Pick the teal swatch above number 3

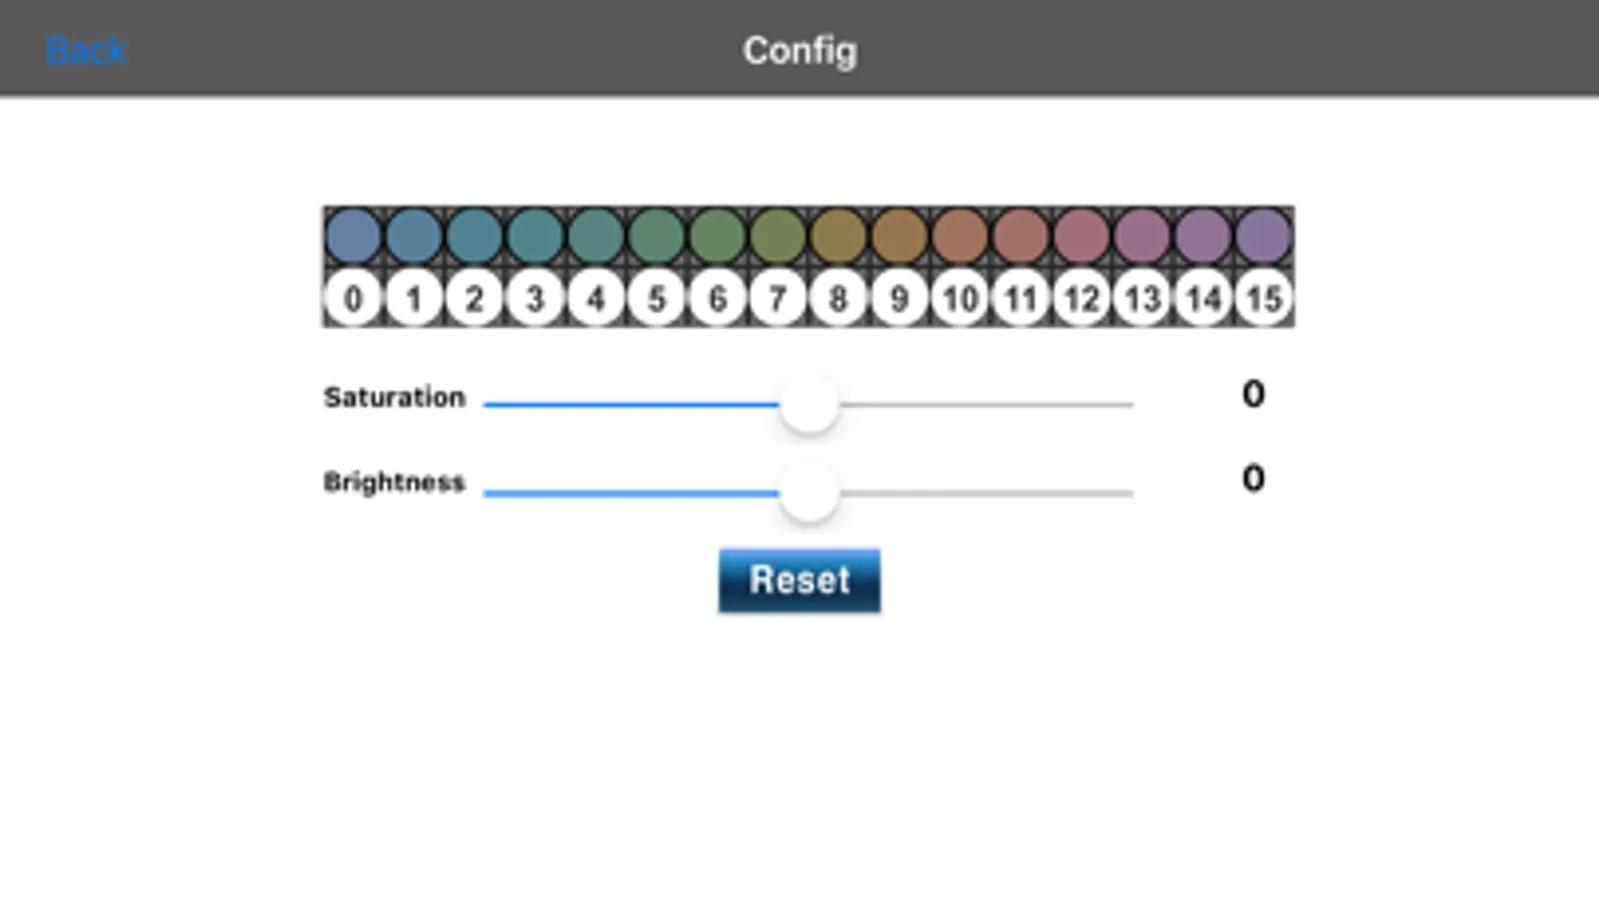[x=535, y=236]
